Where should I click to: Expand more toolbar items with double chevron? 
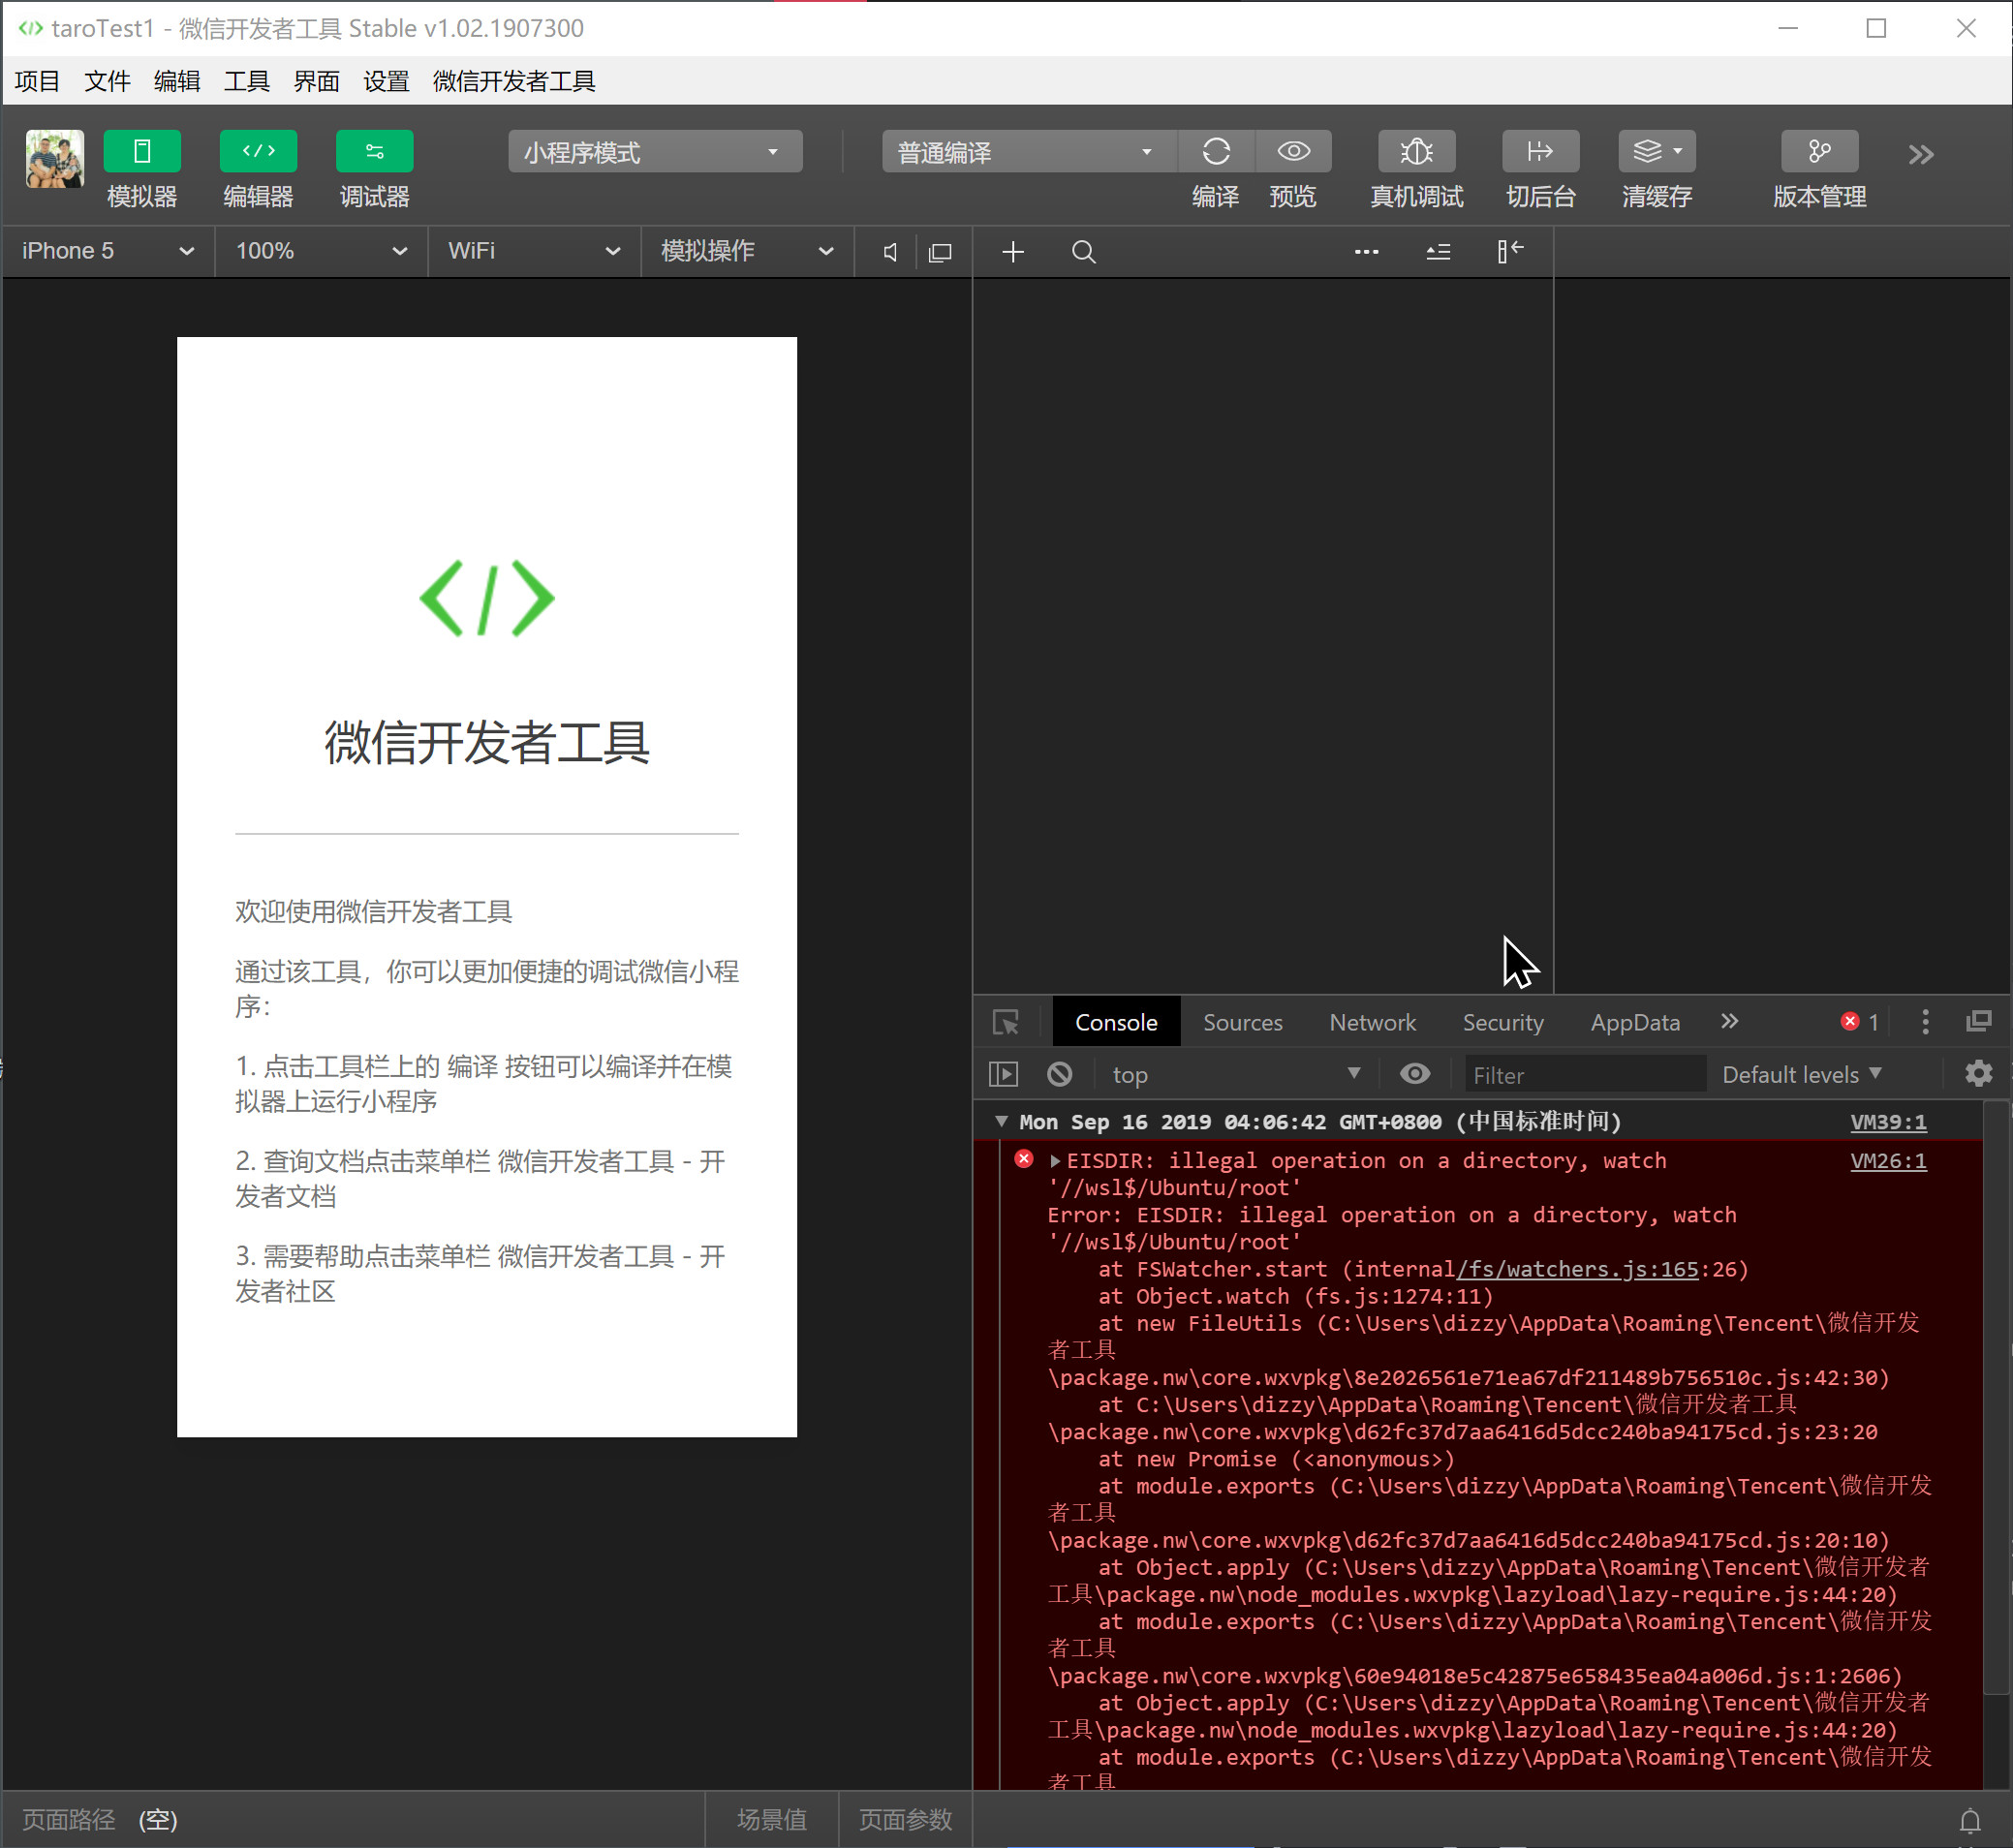click(x=1920, y=154)
